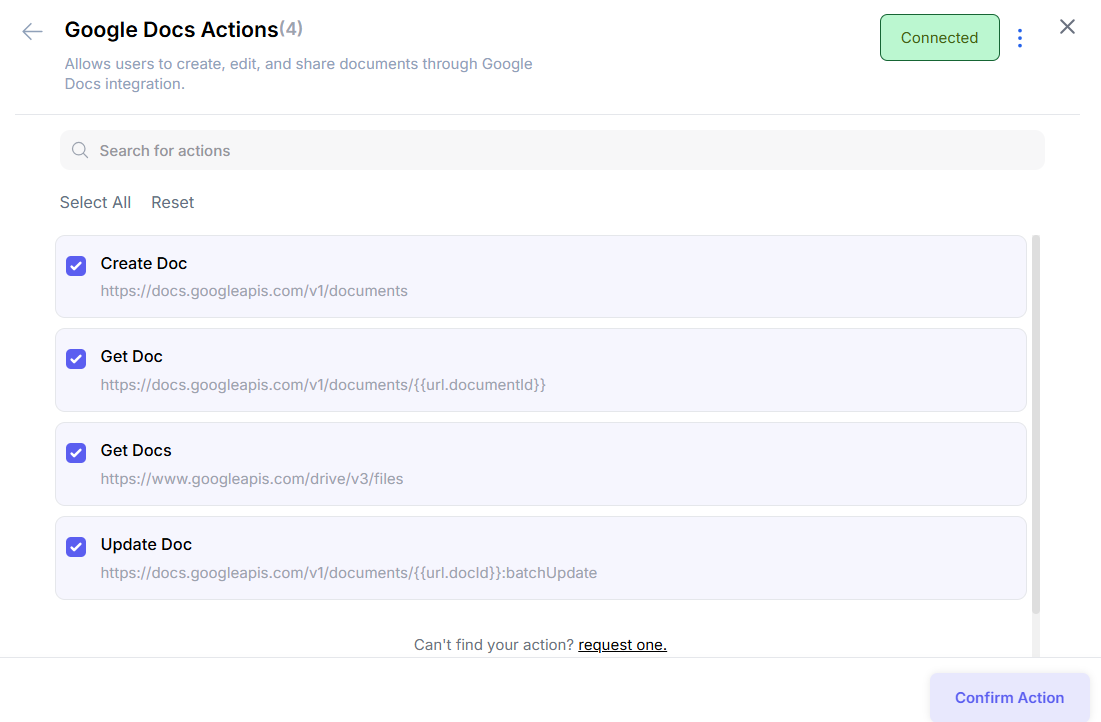This screenshot has width=1101, height=722.
Task: Click Select All
Action: point(95,202)
